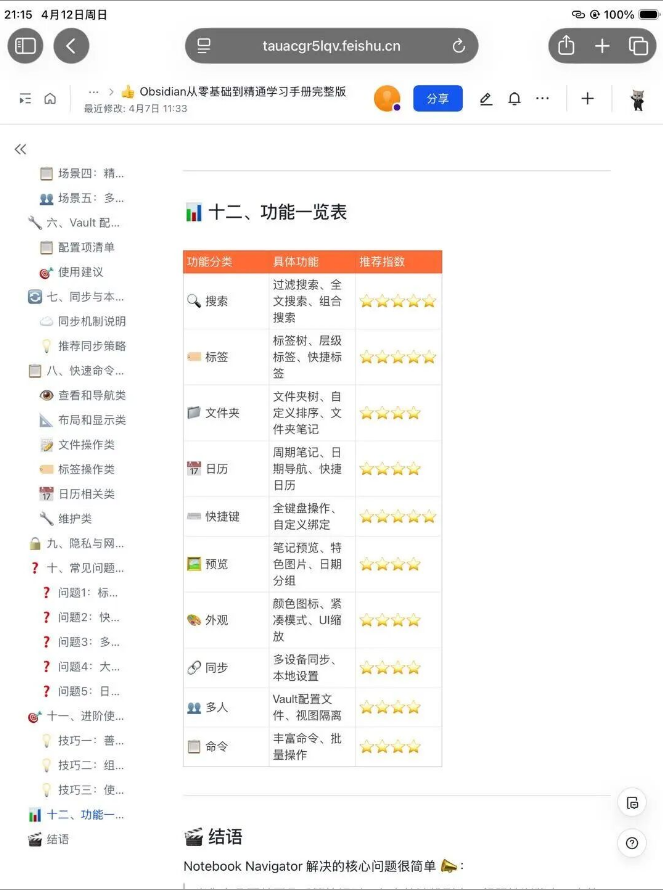Open page reader settings icon in address bar

(204, 46)
